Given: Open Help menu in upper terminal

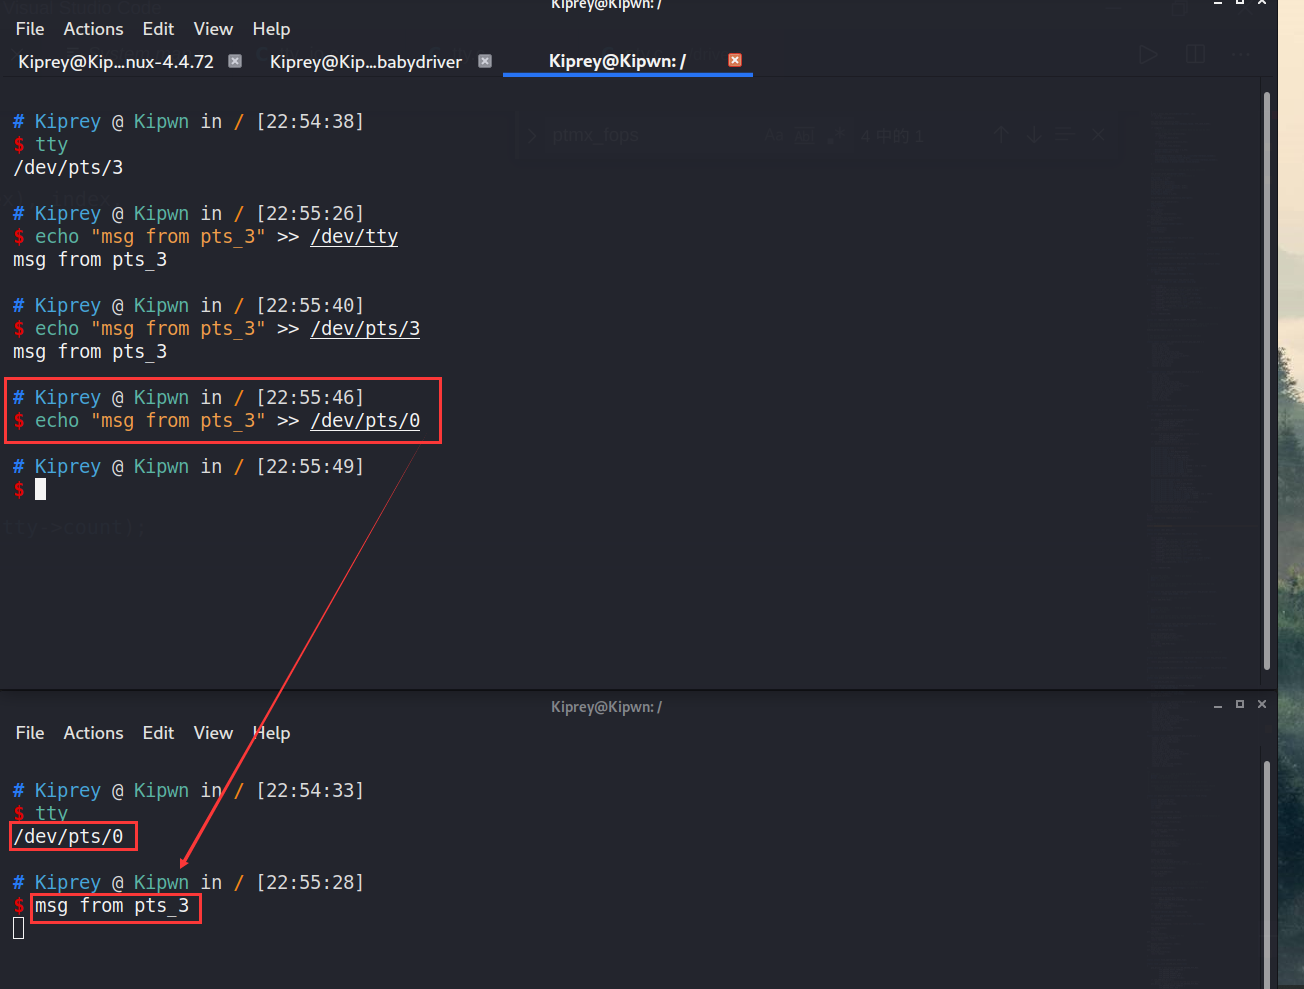Looking at the screenshot, I should (271, 29).
